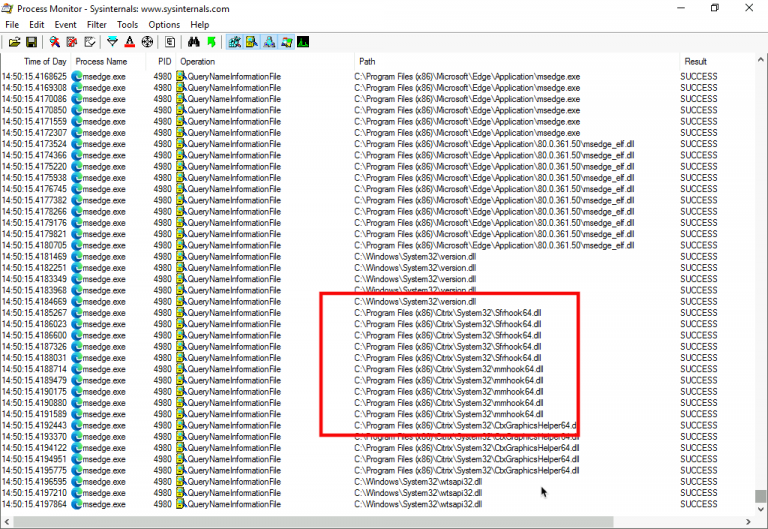Open the Process Tree icon

pos(170,42)
